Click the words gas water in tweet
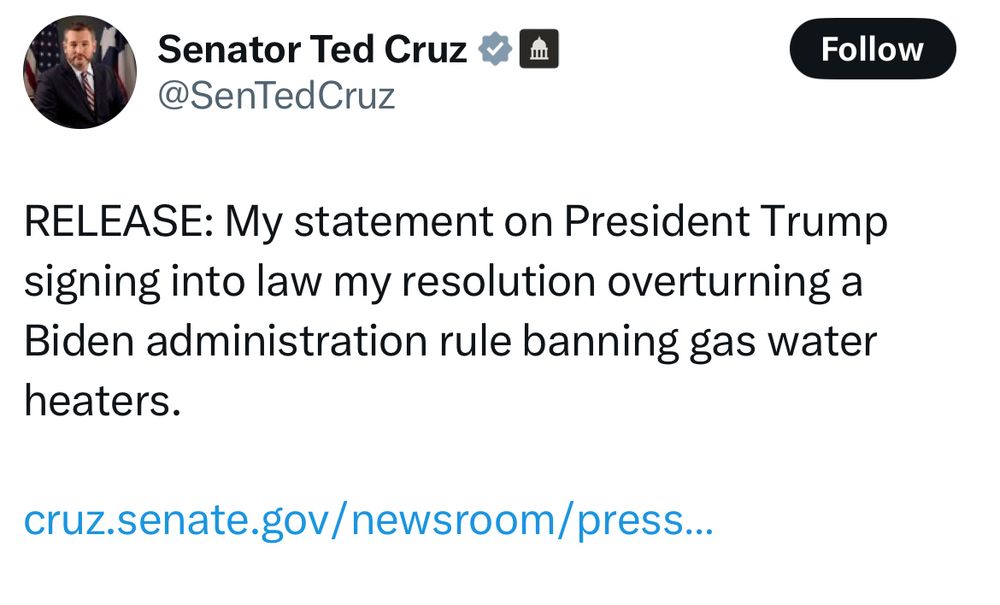The width and height of the screenshot is (1000, 605). click(x=783, y=342)
